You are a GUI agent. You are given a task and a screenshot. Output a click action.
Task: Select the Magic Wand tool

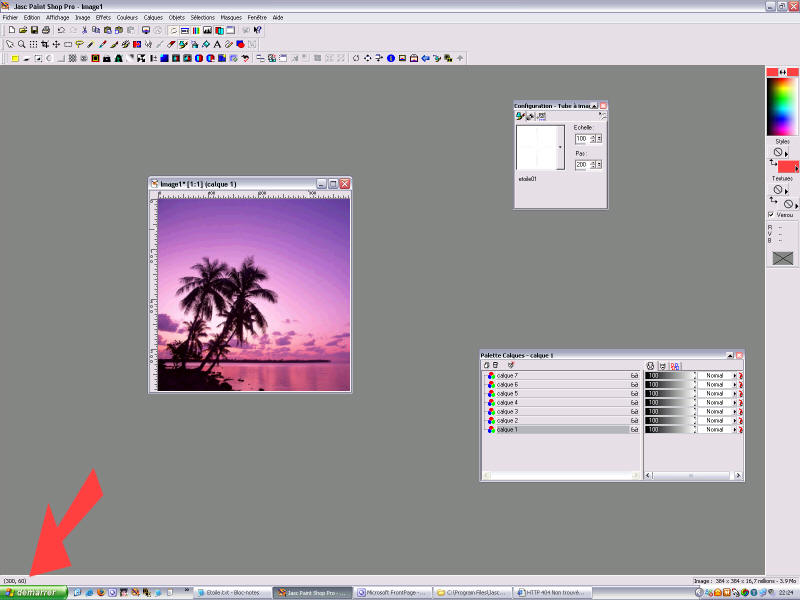pos(91,44)
